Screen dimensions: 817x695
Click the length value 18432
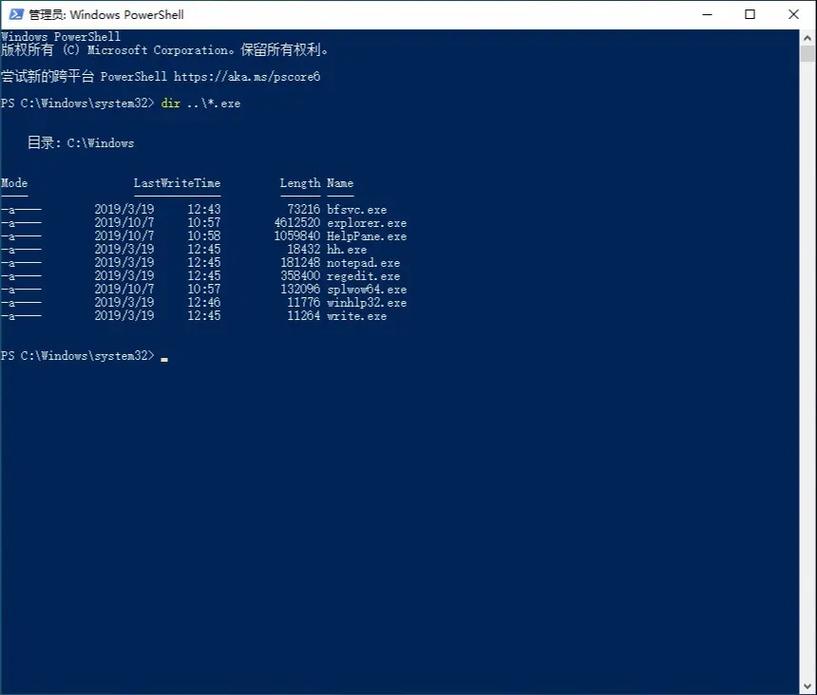coord(304,250)
